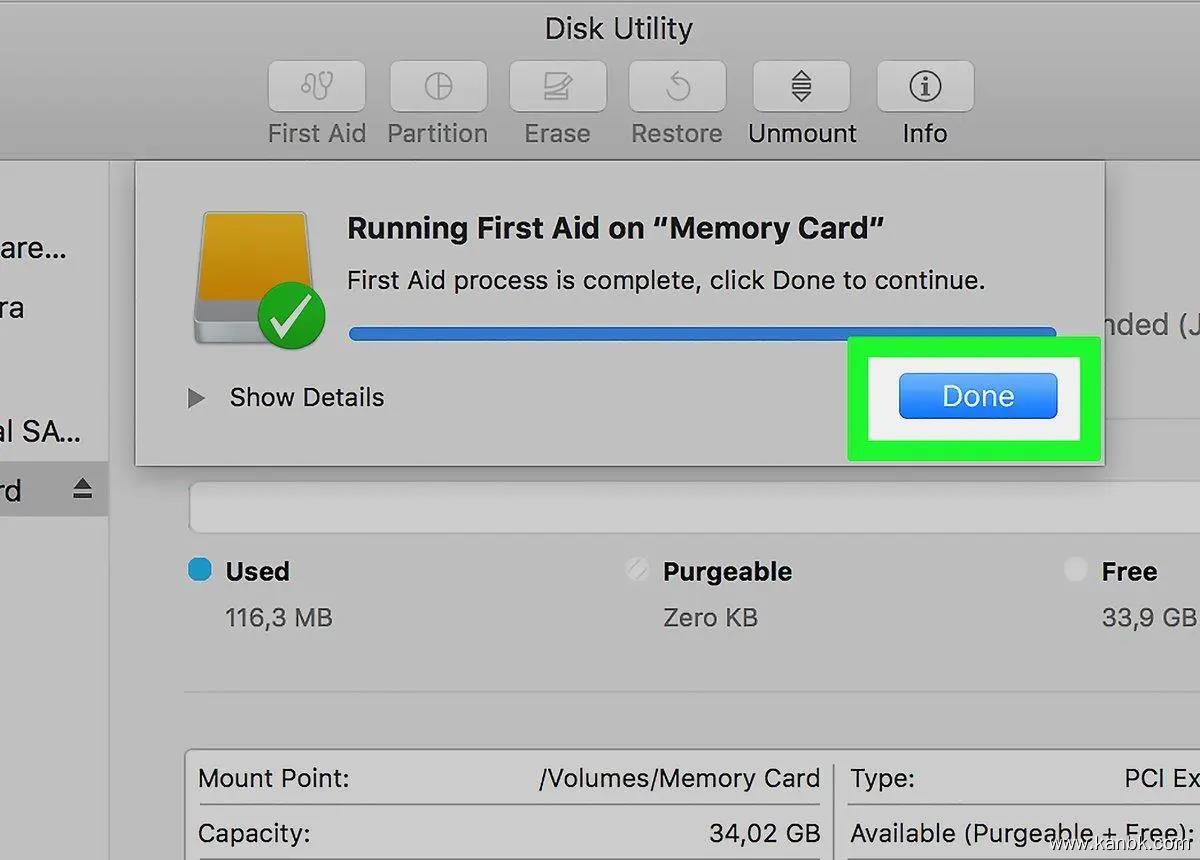1200x860 pixels.
Task: Click the blue Done button
Action: (977, 396)
